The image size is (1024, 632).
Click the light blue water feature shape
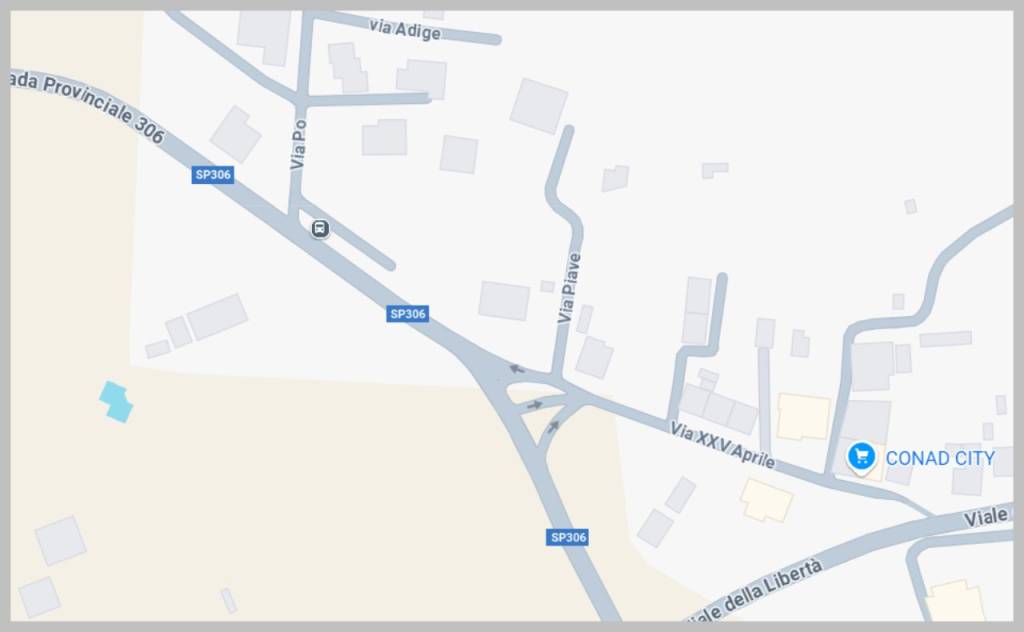click(116, 402)
